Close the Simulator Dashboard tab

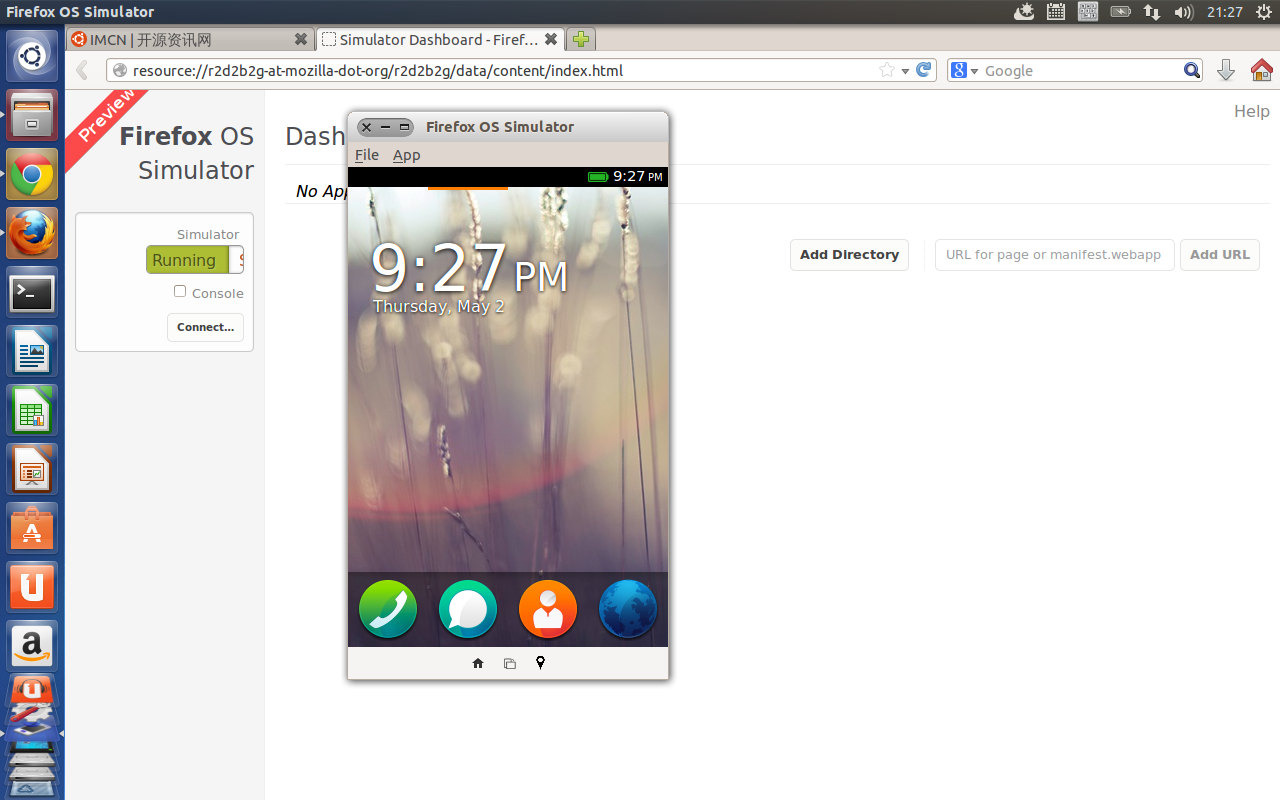click(x=551, y=40)
